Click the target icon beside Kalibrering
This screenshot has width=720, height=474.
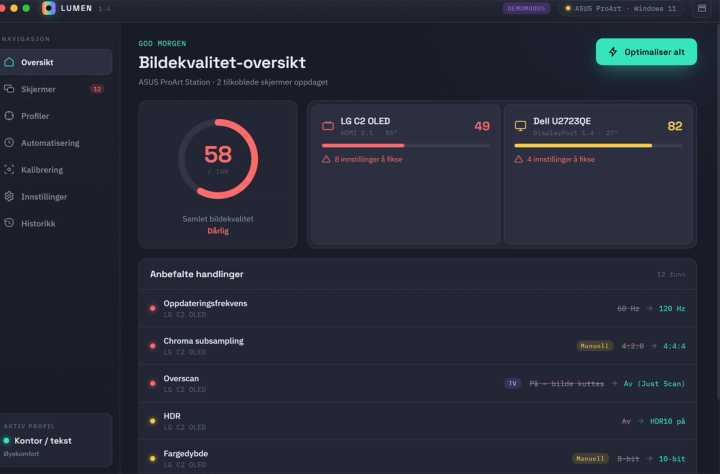click(9, 169)
